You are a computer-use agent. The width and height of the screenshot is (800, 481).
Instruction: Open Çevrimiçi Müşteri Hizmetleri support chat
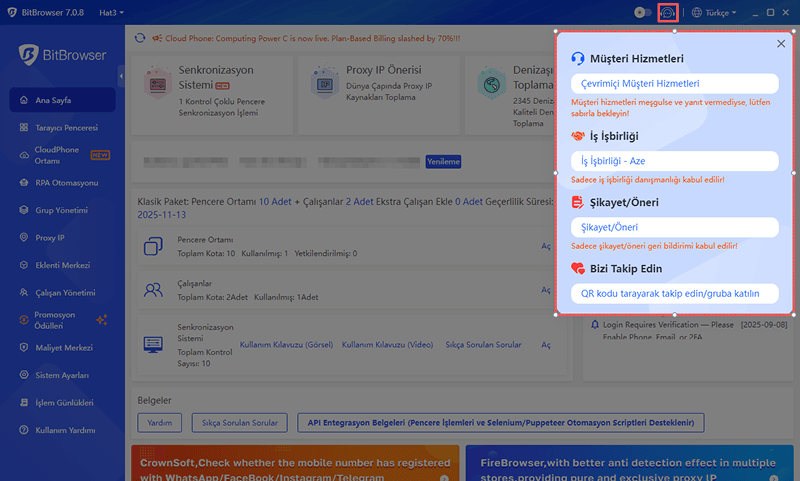673,84
